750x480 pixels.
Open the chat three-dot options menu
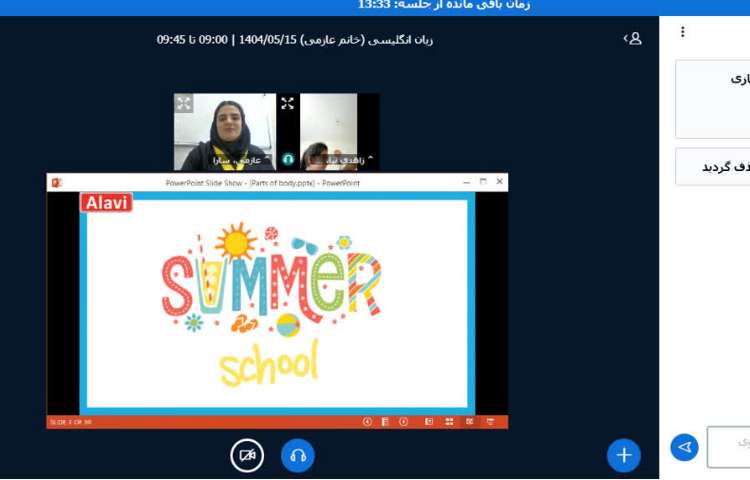point(683,32)
